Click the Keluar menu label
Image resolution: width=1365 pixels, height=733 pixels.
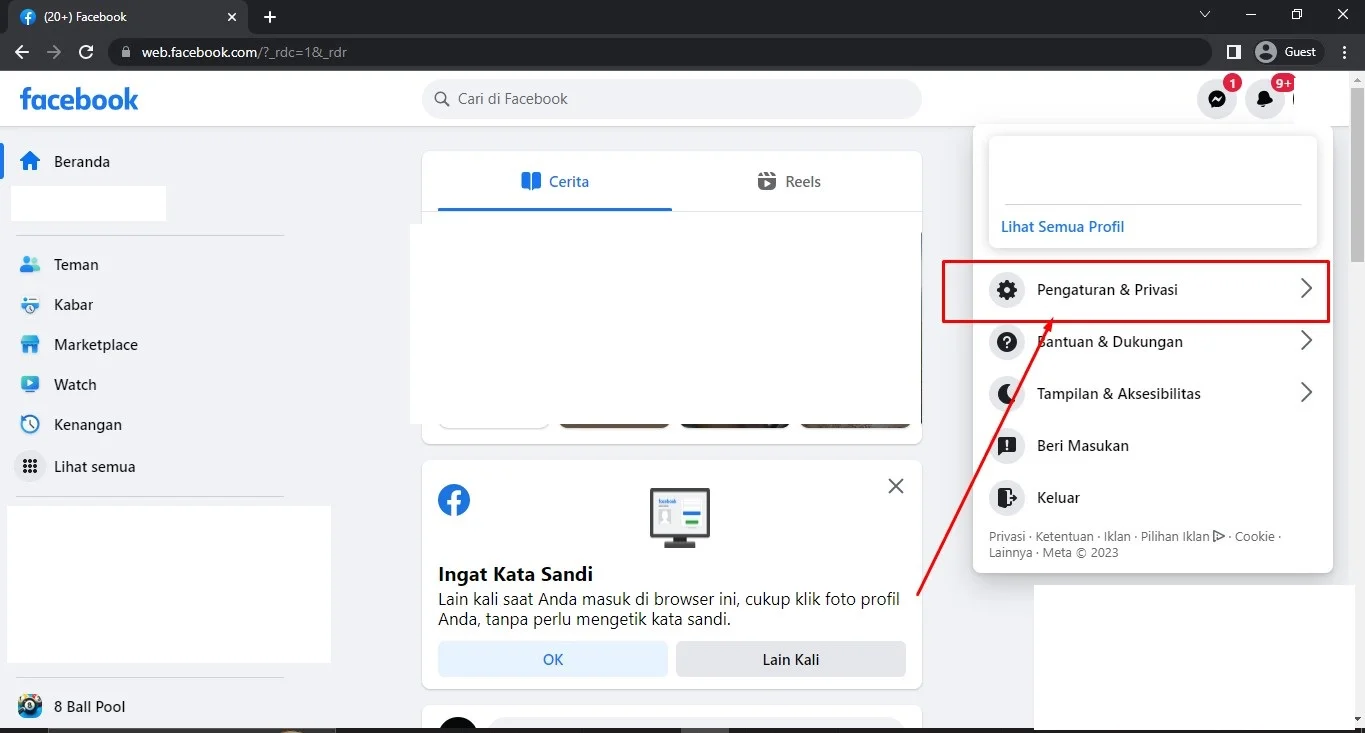pos(1058,498)
